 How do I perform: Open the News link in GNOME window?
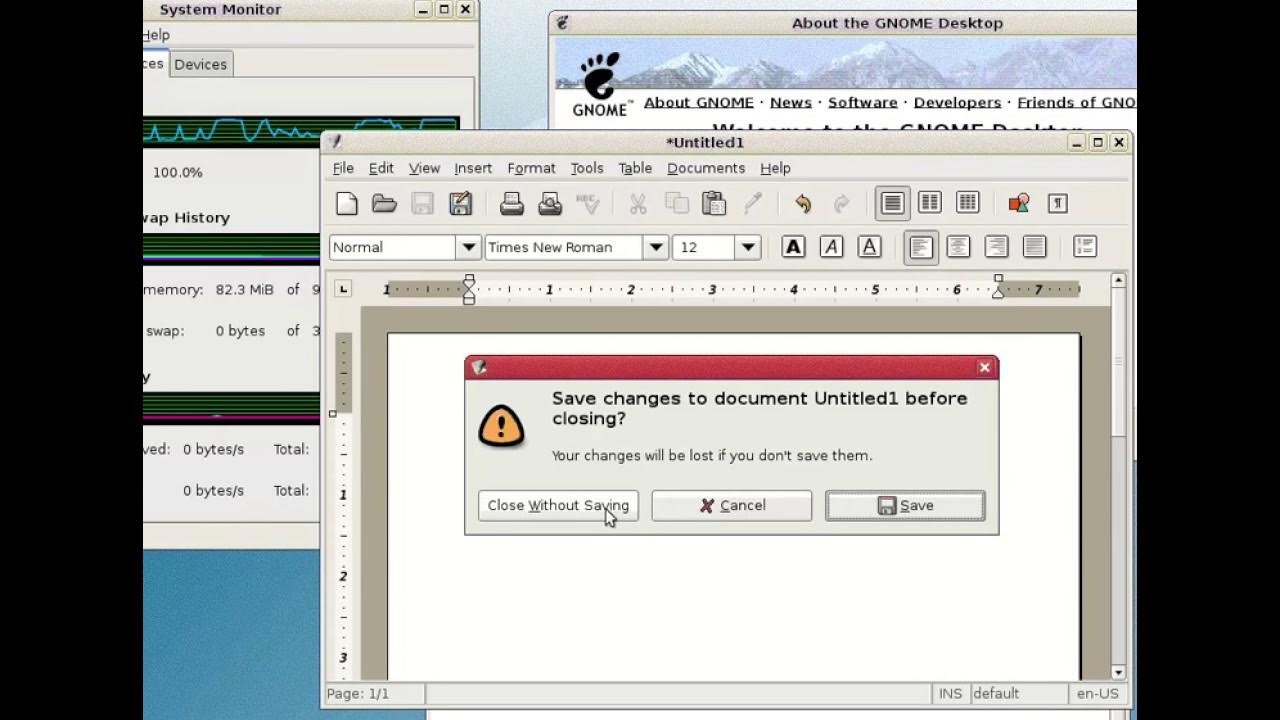[791, 102]
